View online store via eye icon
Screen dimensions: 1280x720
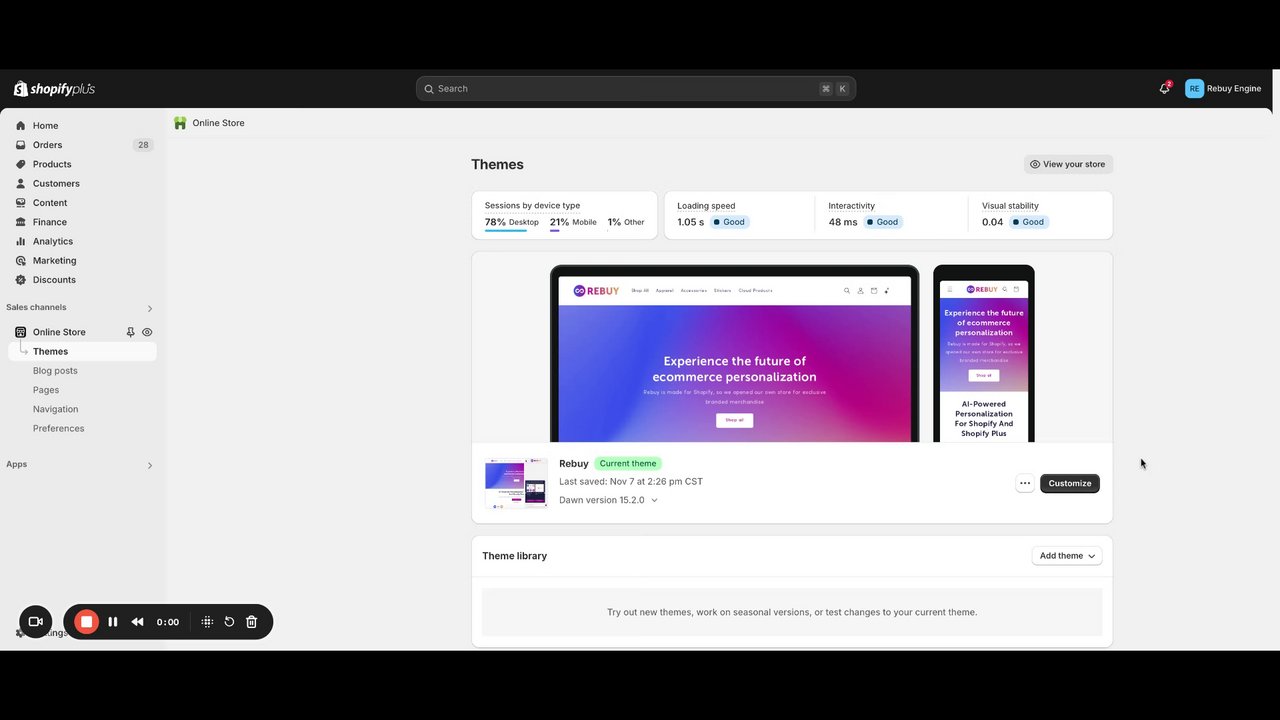coord(147,332)
